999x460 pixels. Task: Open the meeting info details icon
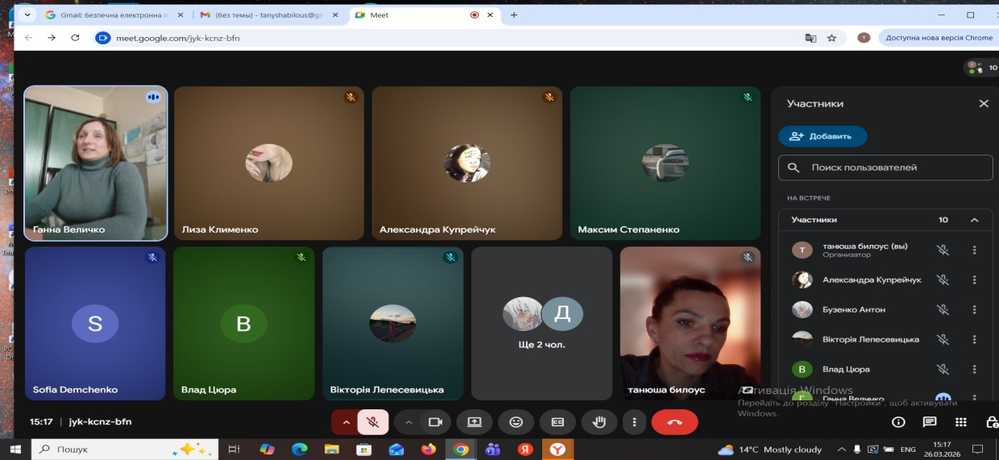click(x=898, y=423)
